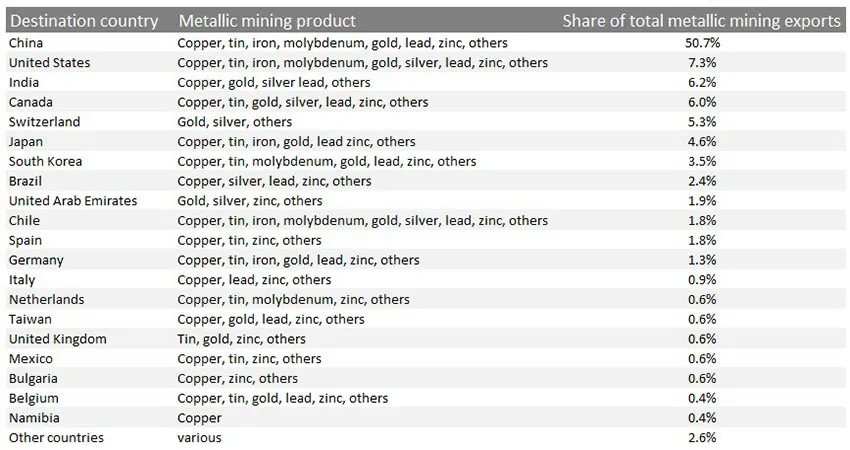
Task: Select Namibia's Copper product cell
Action: coord(199,419)
